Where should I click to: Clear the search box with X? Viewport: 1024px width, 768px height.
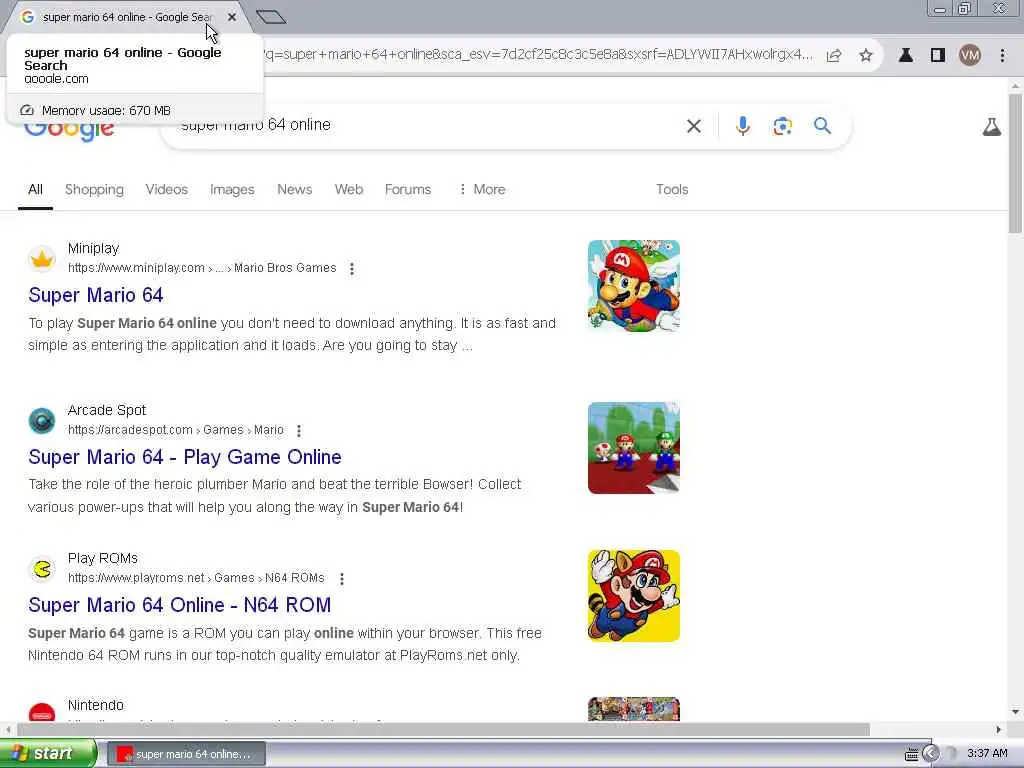coord(694,126)
